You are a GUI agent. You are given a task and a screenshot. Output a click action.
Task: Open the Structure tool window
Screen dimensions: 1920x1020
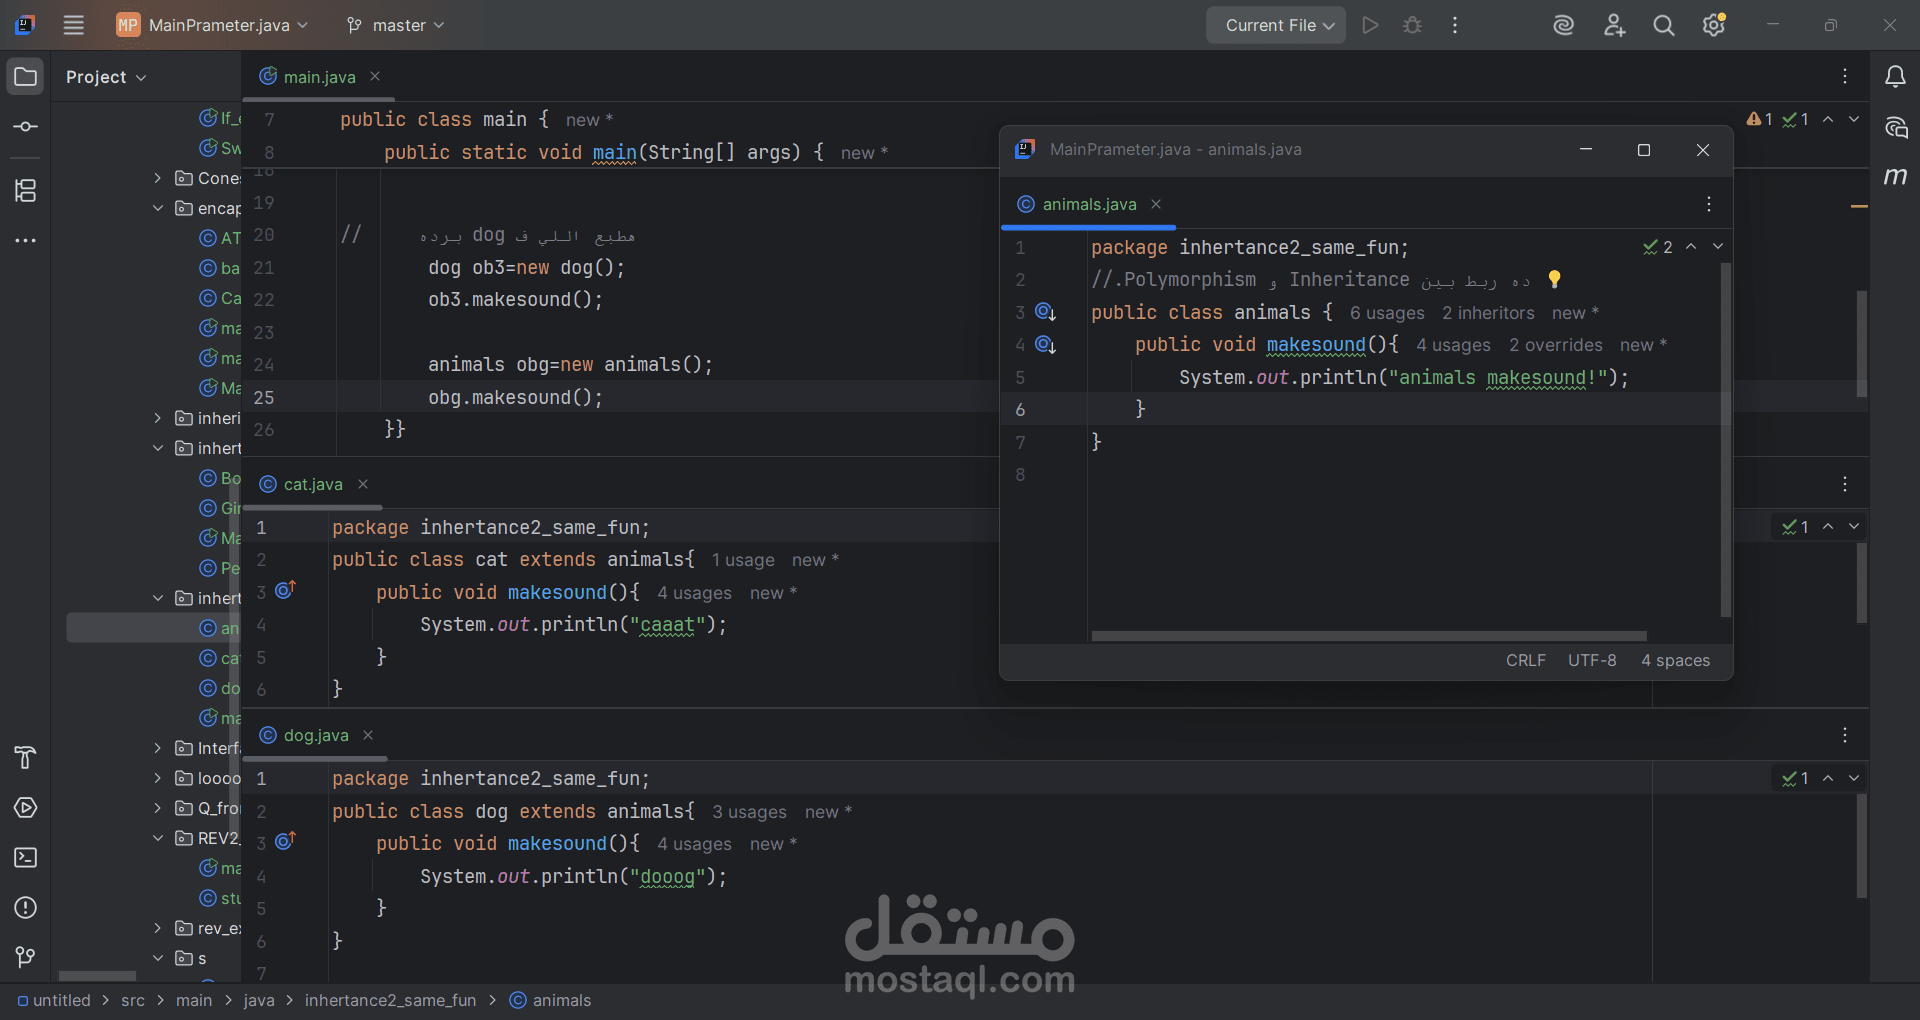tap(26, 190)
